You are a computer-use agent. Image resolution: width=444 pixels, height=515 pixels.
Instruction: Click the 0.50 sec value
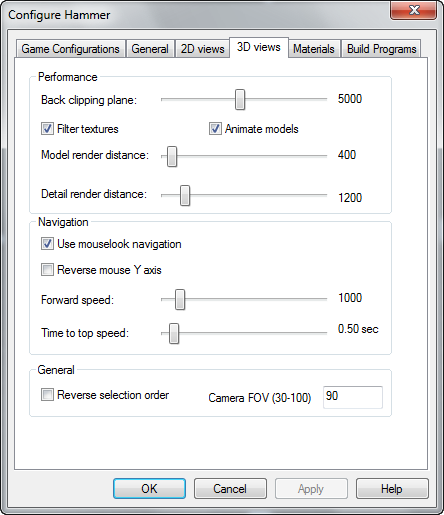[x=358, y=329]
